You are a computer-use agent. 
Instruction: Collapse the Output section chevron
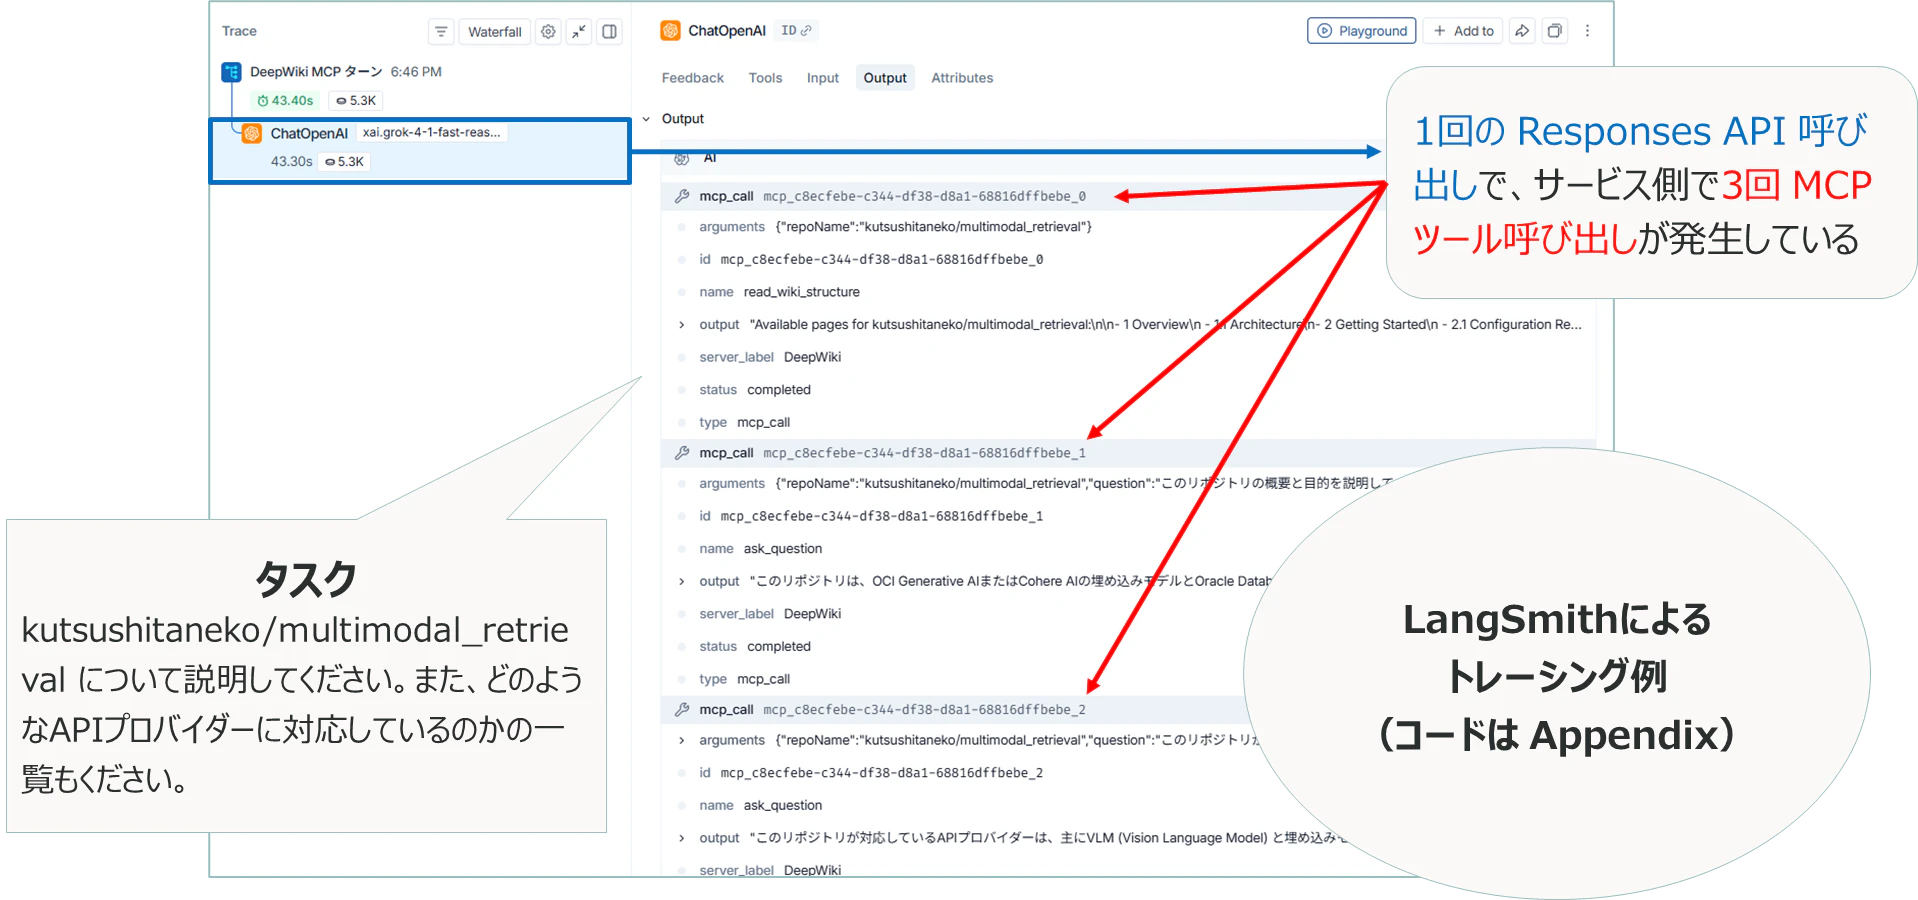tap(646, 119)
